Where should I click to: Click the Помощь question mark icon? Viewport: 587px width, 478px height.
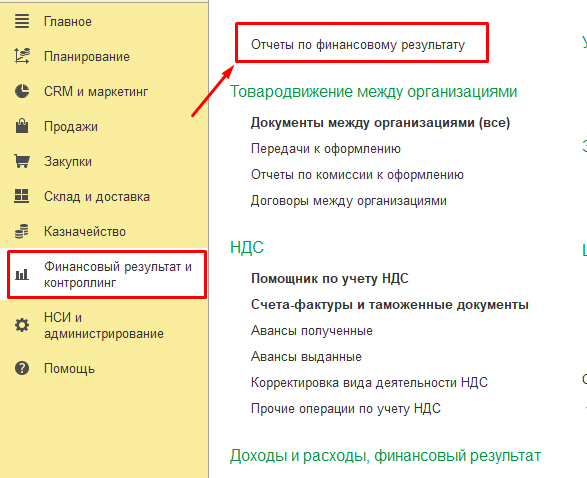point(22,368)
